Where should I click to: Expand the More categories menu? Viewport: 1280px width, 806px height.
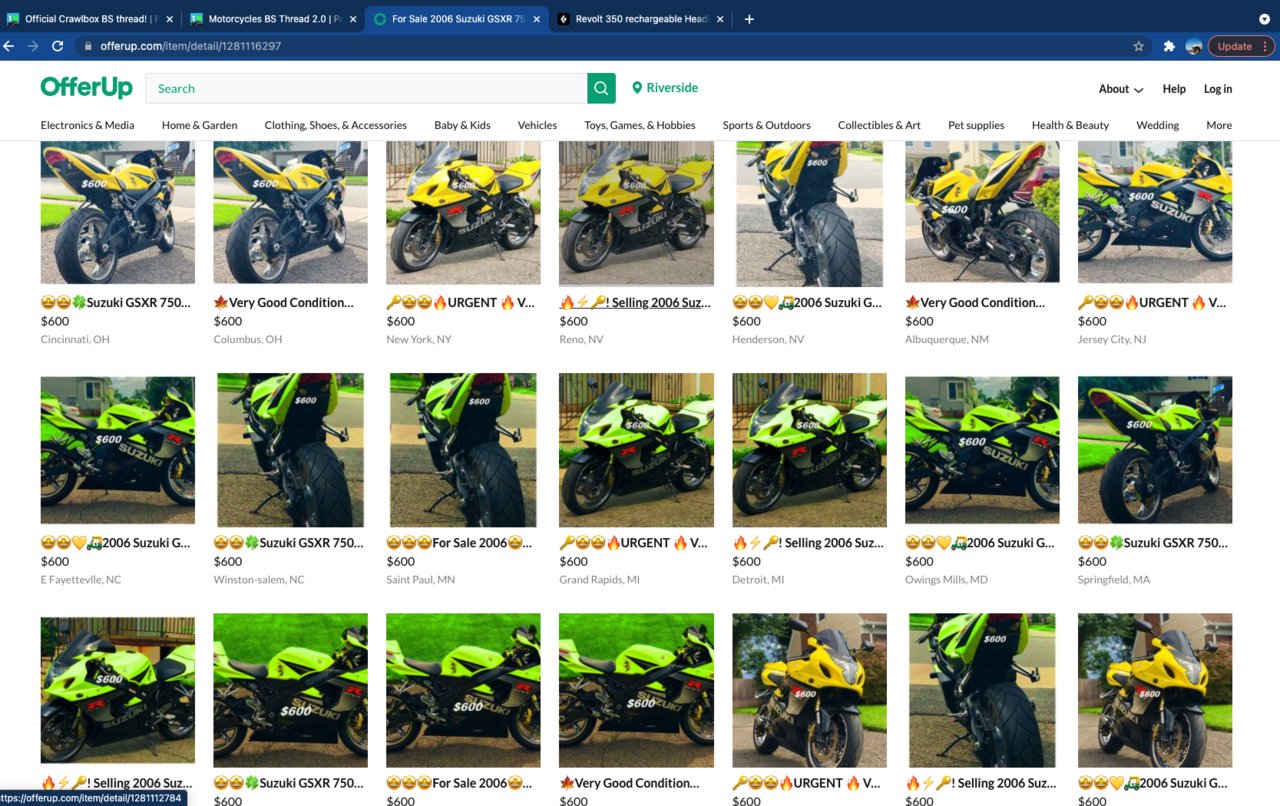point(1219,125)
